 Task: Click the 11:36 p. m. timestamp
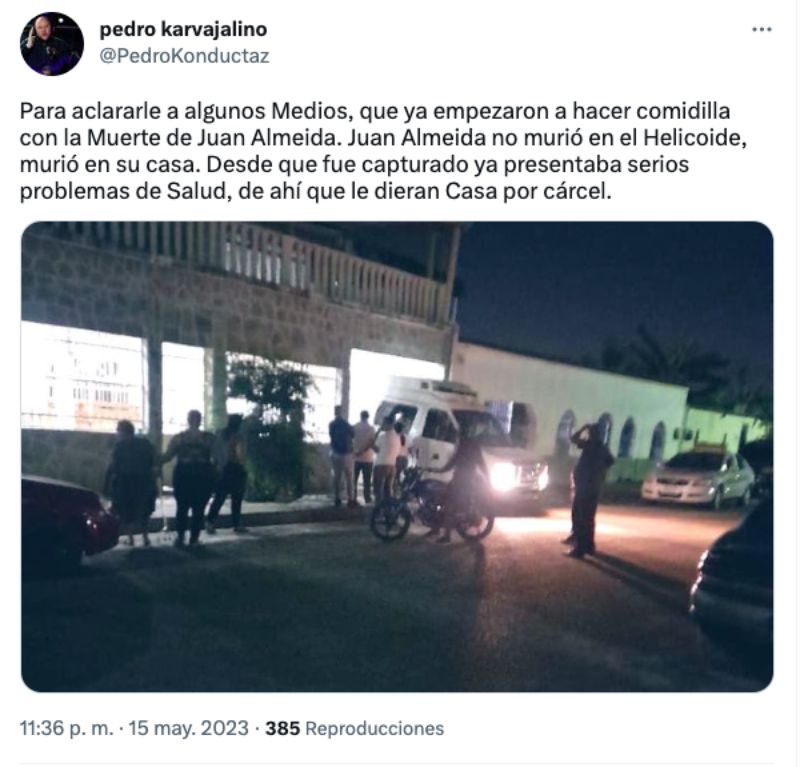click(66, 728)
